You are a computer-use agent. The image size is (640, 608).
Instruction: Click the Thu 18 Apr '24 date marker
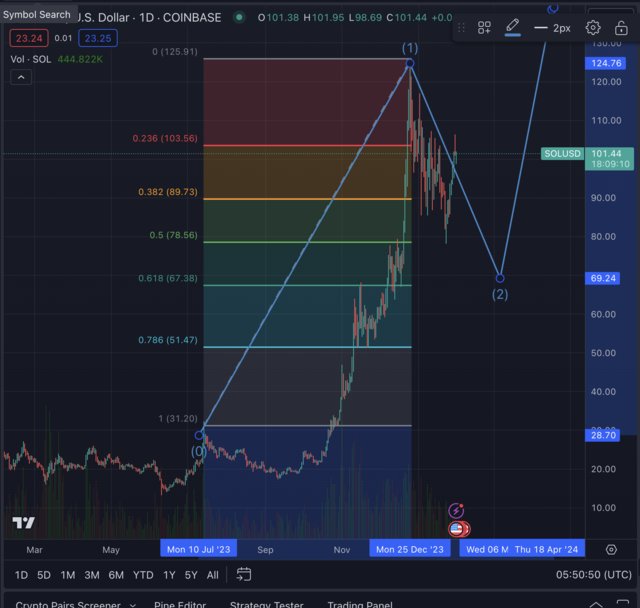pyautogui.click(x=546, y=549)
